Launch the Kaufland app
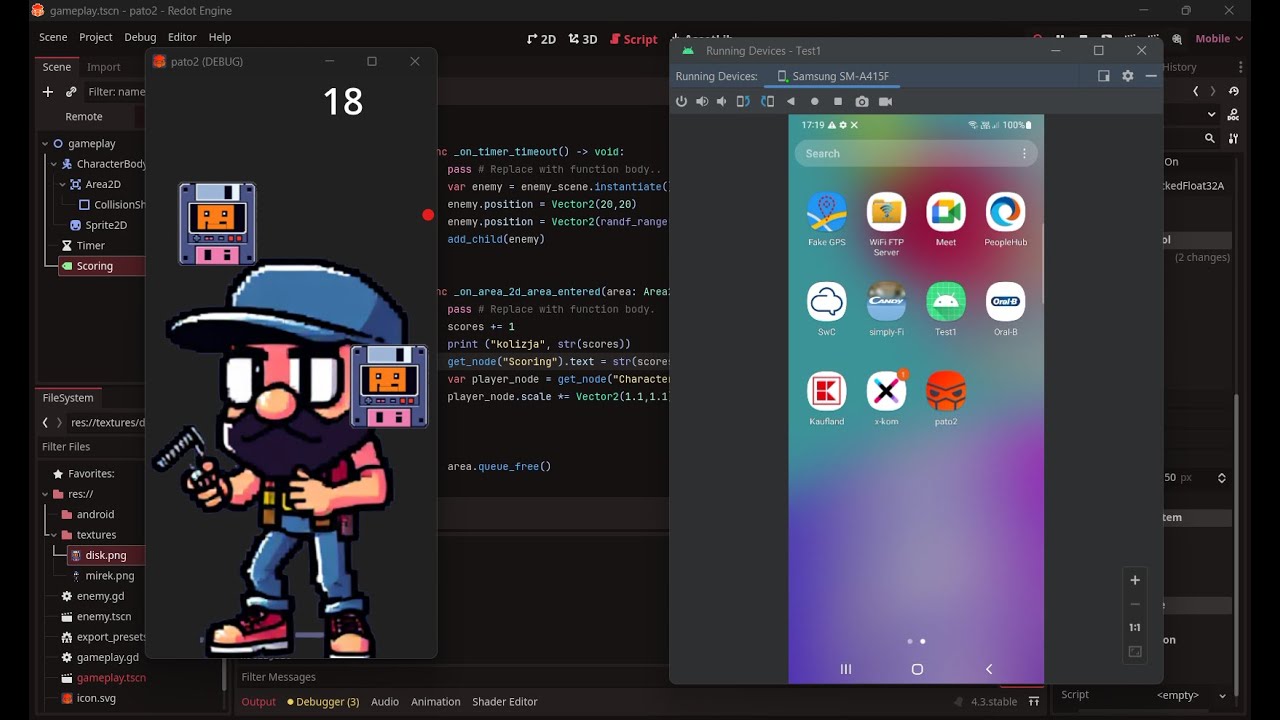Image resolution: width=1280 pixels, height=720 pixels. (x=827, y=399)
